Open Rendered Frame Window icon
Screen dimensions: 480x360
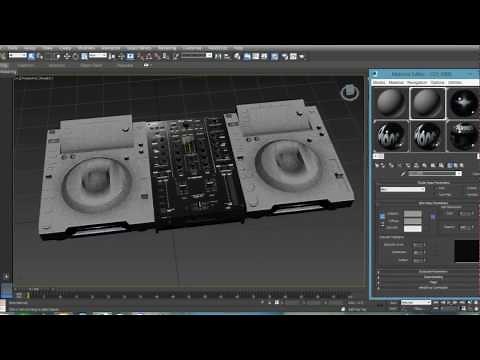293,56
